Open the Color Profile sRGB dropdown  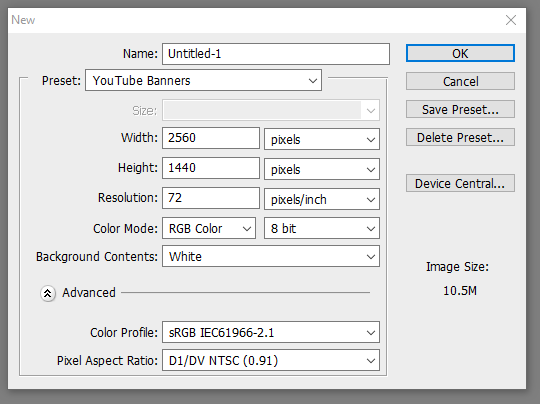pyautogui.click(x=271, y=332)
